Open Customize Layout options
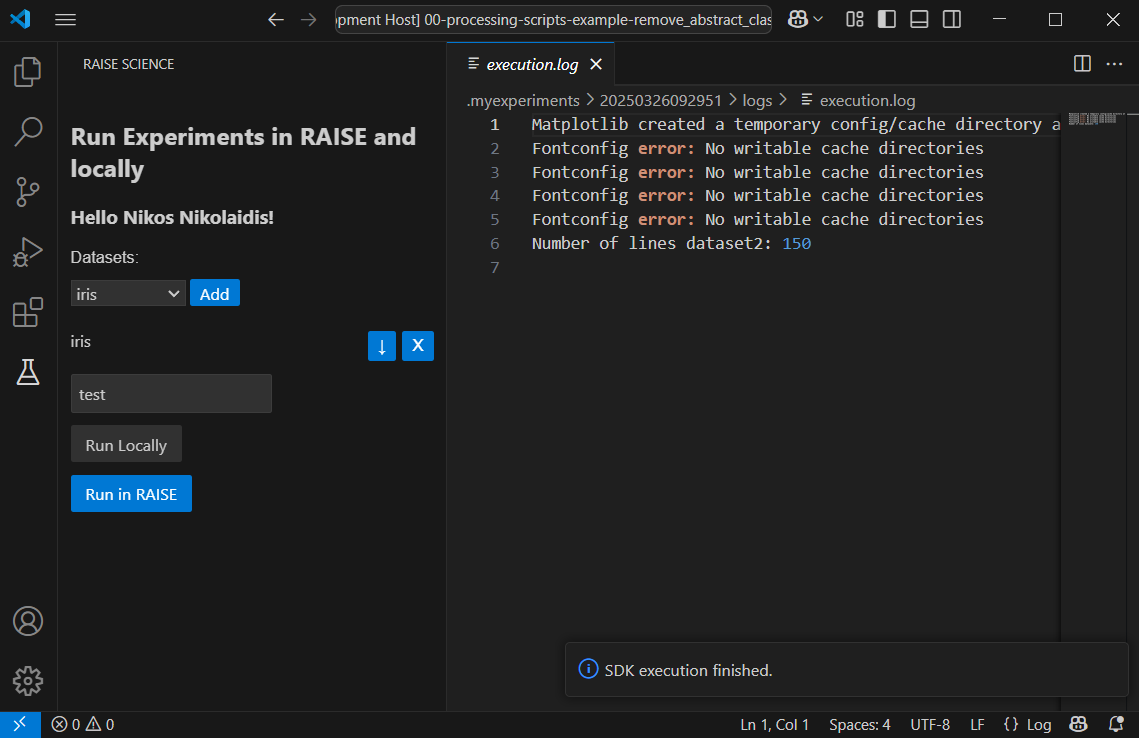Viewport: 1139px width, 738px height. (x=855, y=20)
